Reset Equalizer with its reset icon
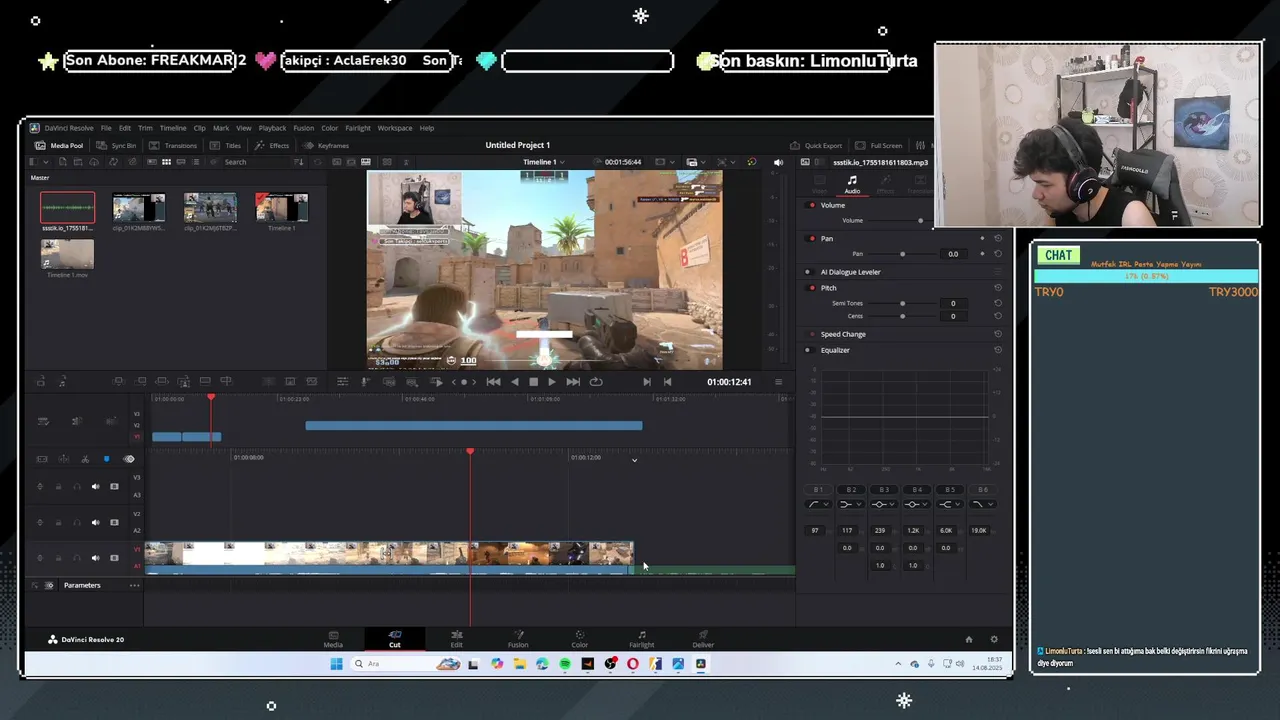The image size is (1280, 720). [x=997, y=350]
